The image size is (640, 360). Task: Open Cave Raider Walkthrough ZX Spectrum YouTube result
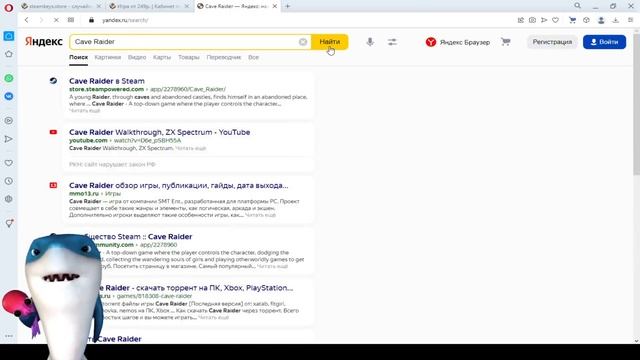(x=160, y=132)
